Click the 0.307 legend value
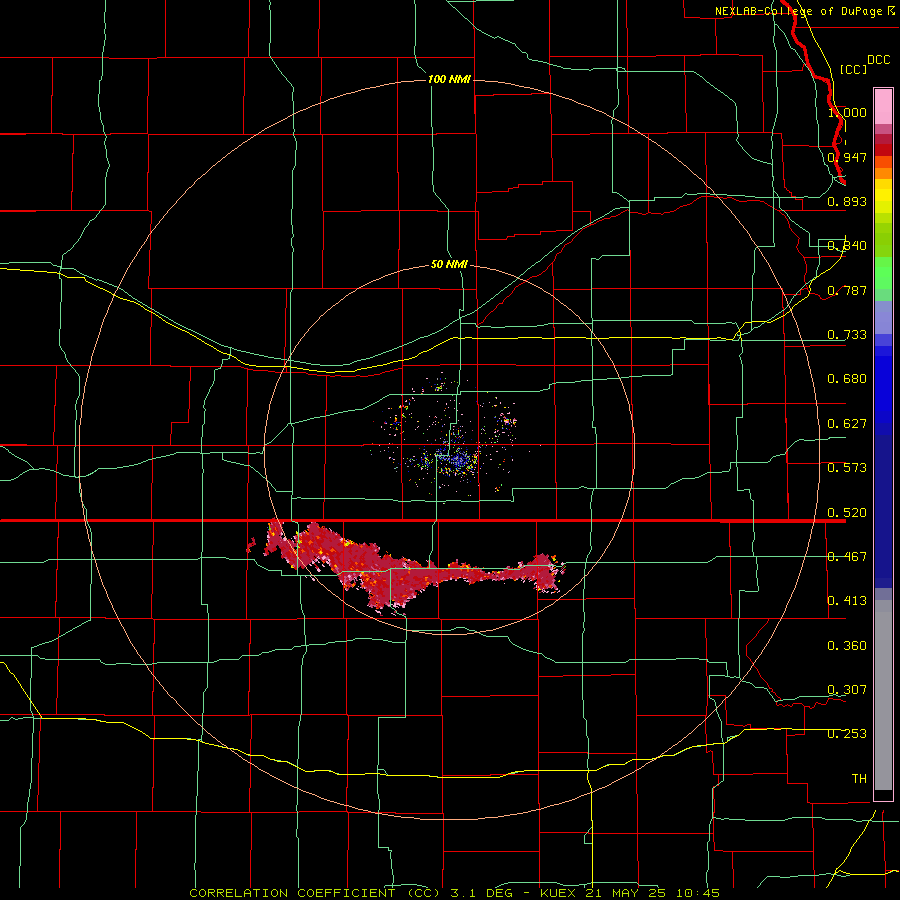 pos(847,690)
